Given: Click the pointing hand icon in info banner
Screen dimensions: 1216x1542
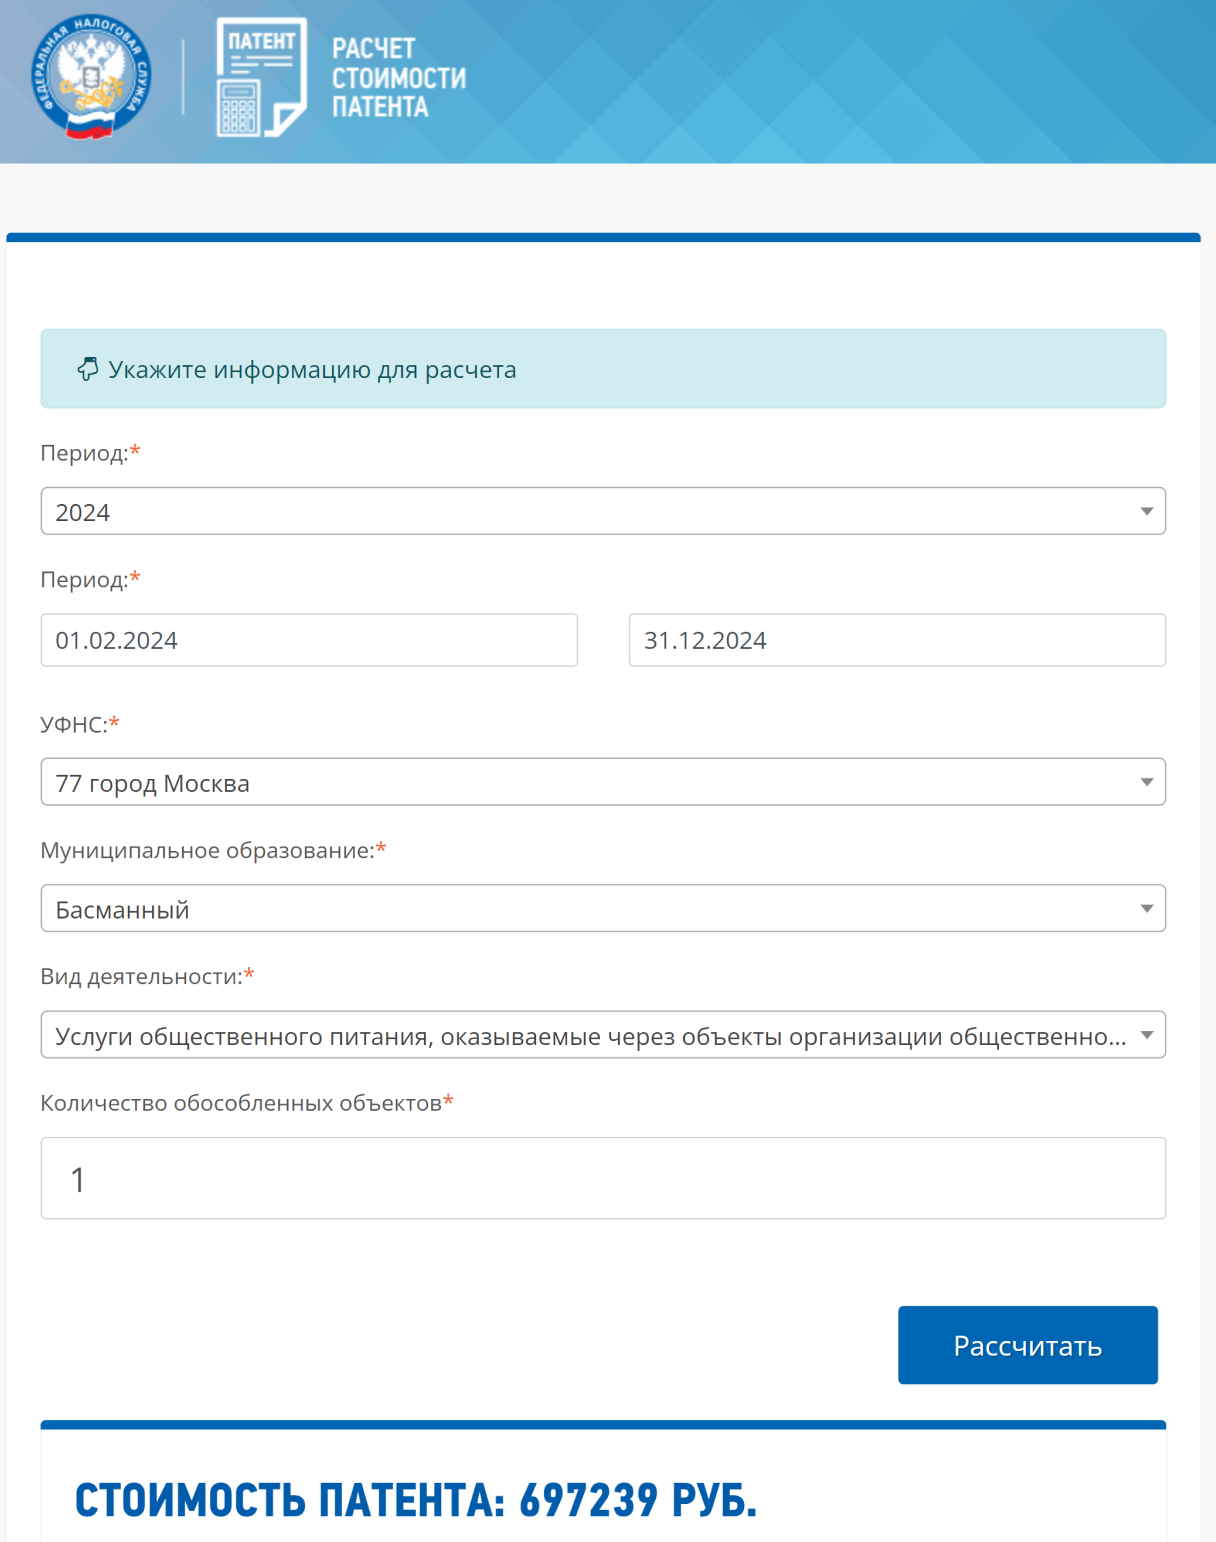Looking at the screenshot, I should click(x=88, y=369).
